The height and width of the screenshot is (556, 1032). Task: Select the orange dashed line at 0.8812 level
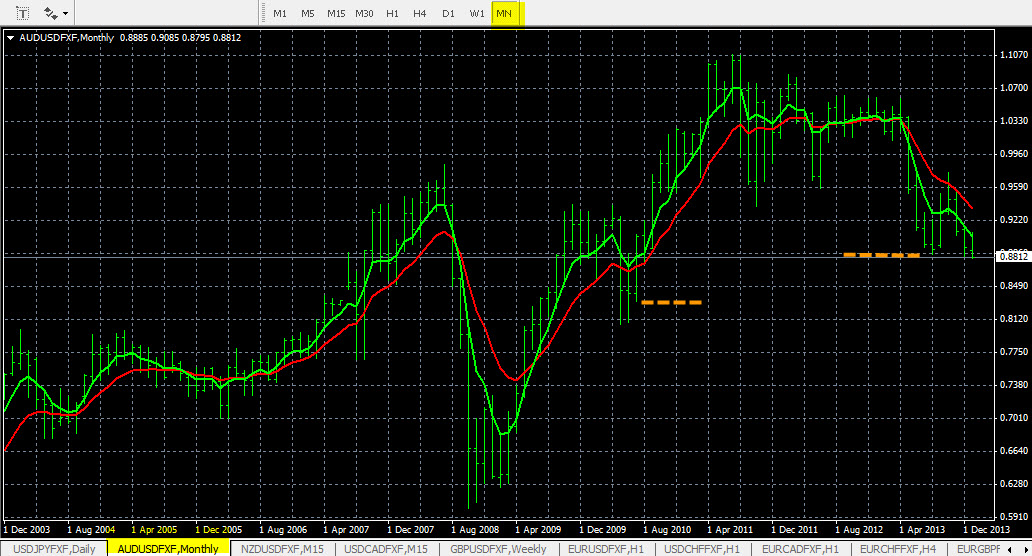pos(881,255)
